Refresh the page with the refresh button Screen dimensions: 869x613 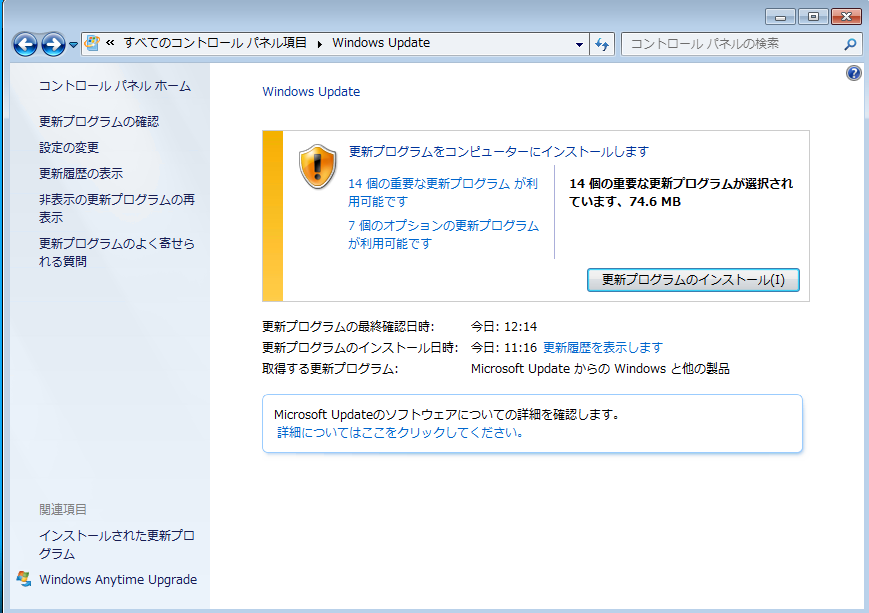point(602,44)
